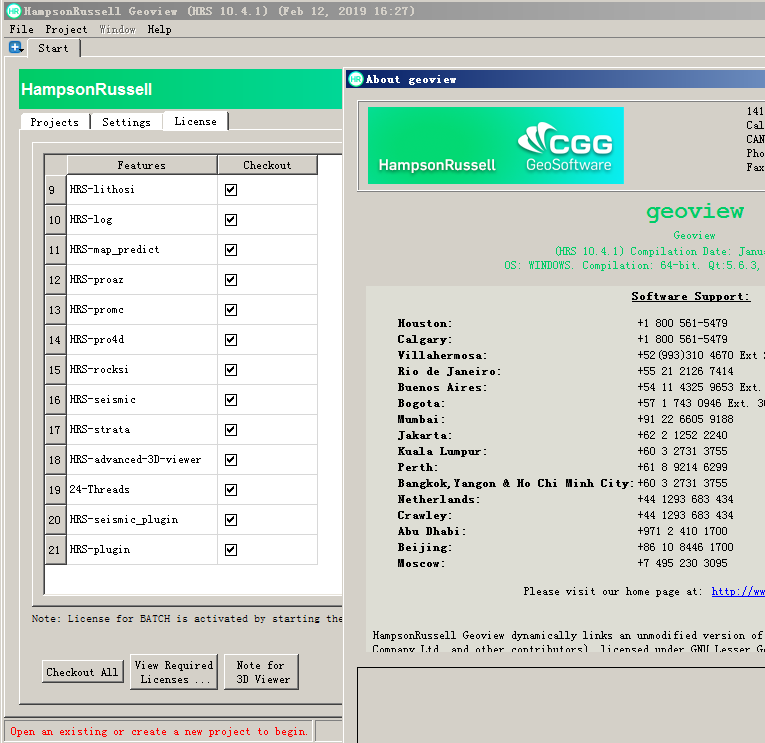The image size is (765, 743).
Task: Toggle HRS-advanced-3D-viewer checkout checkbox
Action: click(231, 460)
